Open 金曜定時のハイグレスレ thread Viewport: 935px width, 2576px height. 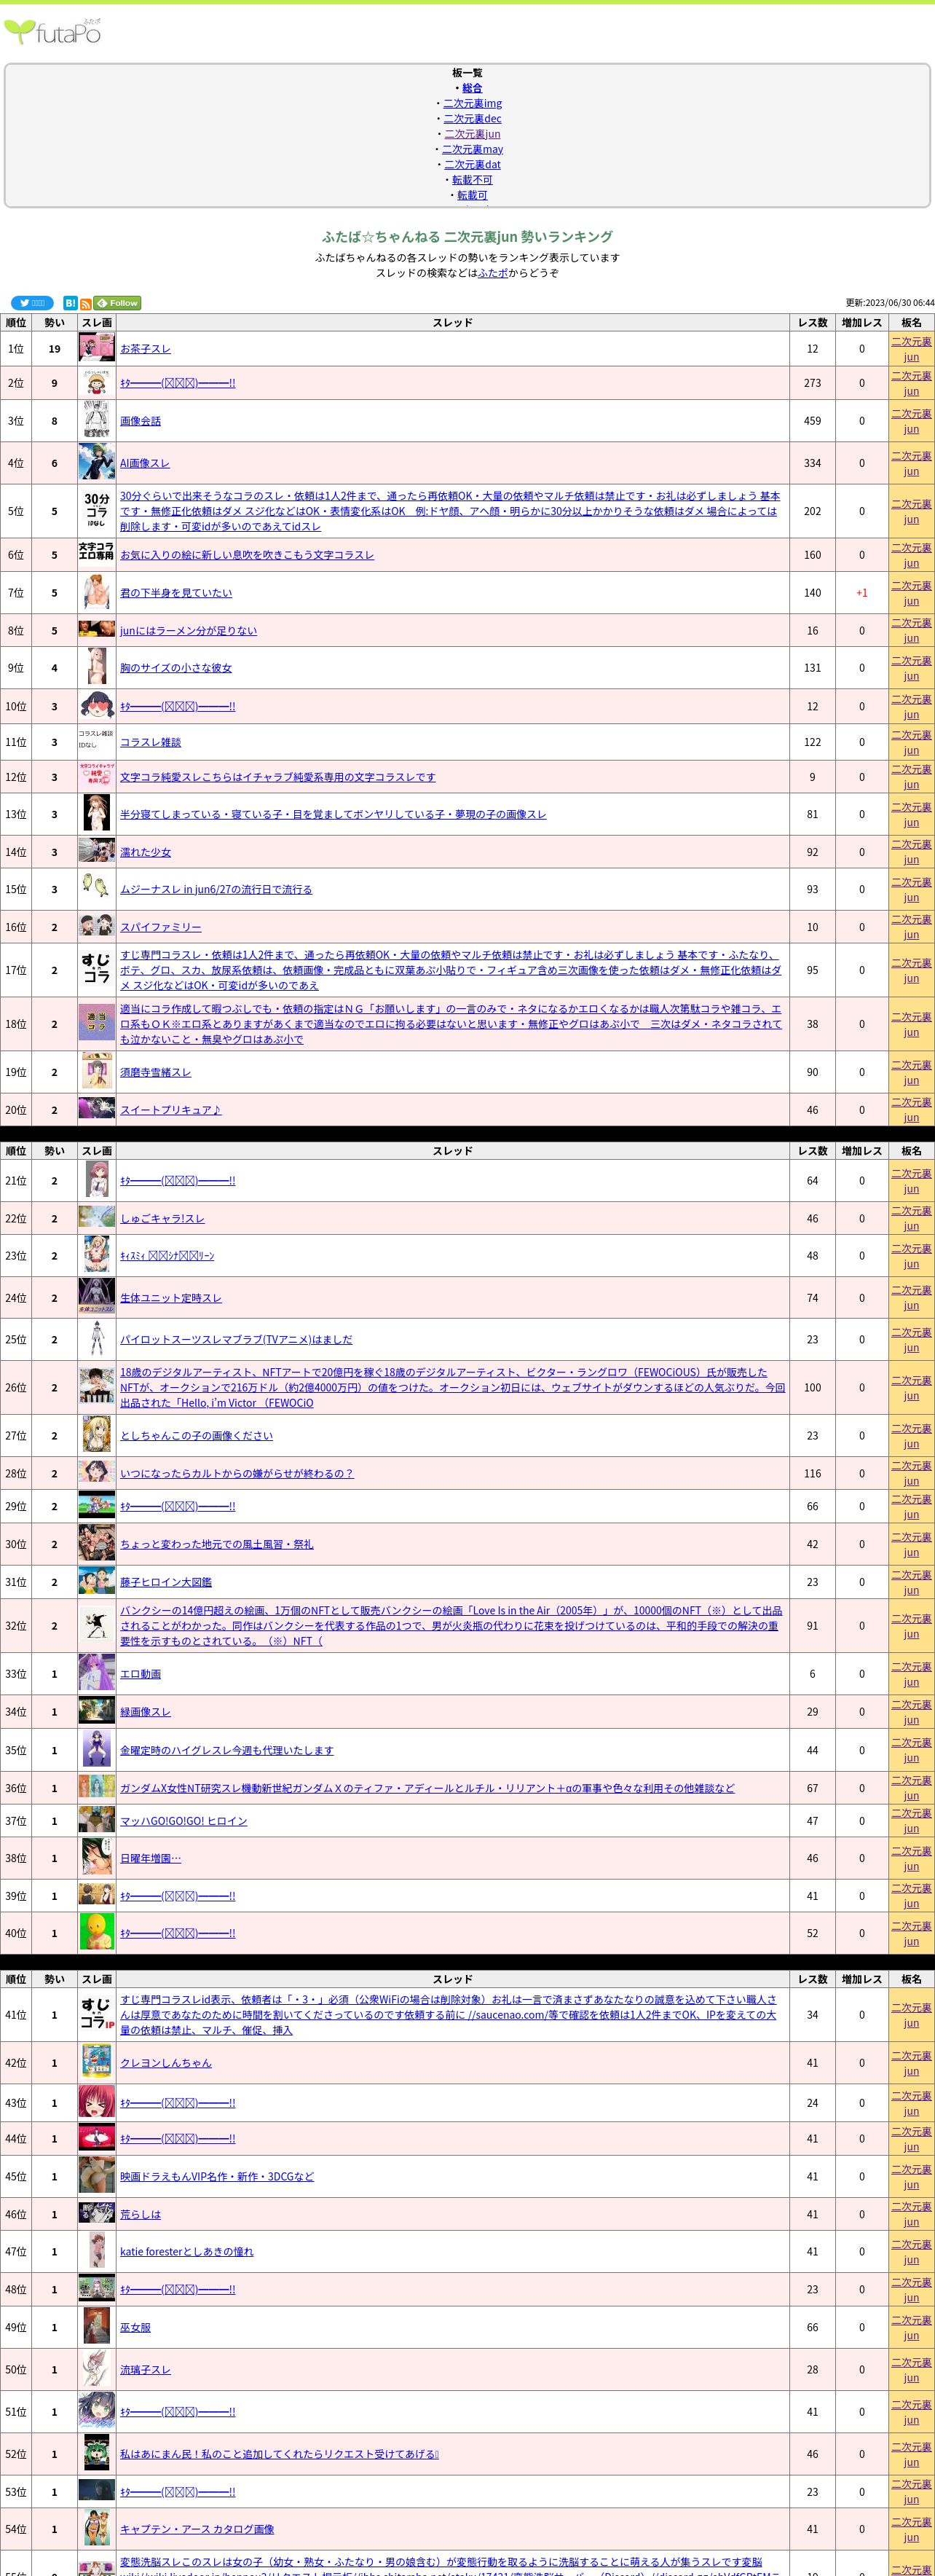pos(227,1751)
